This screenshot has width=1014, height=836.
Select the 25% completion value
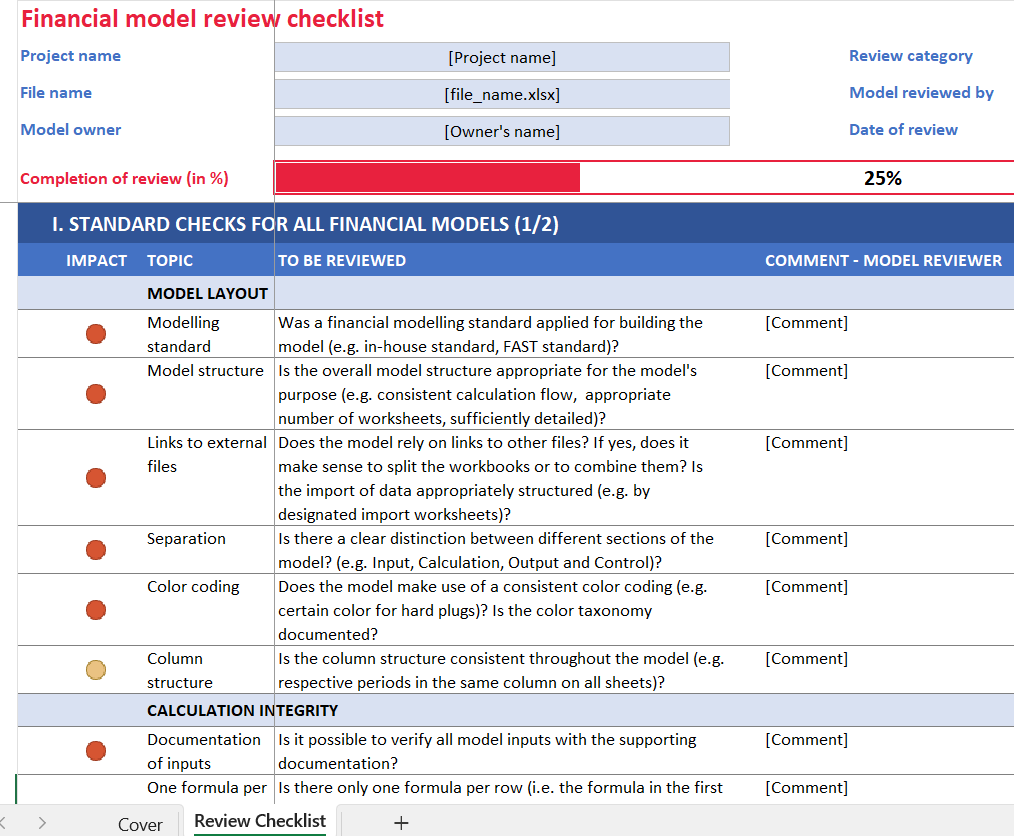tap(883, 178)
